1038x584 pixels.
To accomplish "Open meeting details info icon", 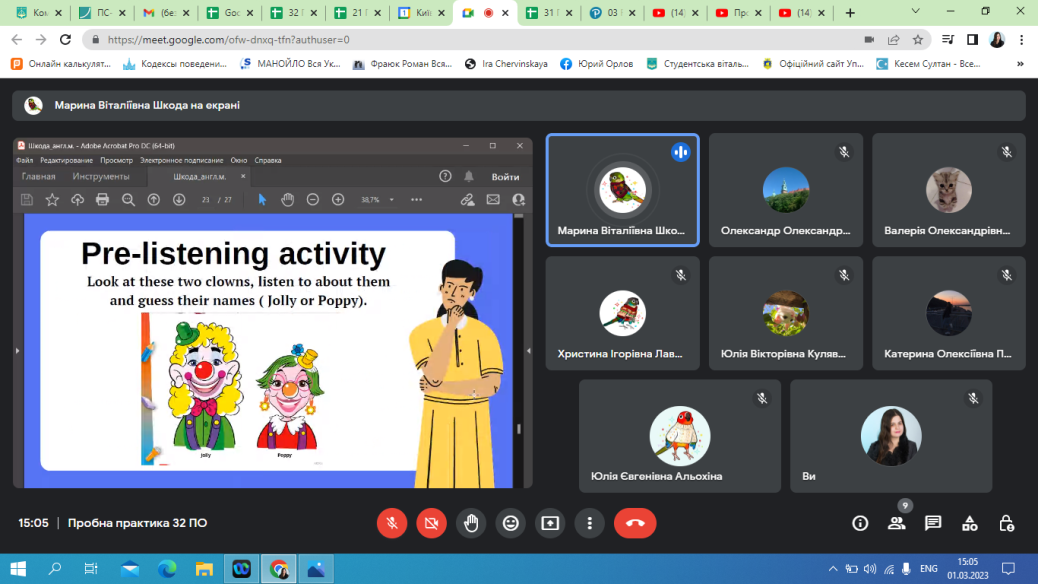I will 859,523.
